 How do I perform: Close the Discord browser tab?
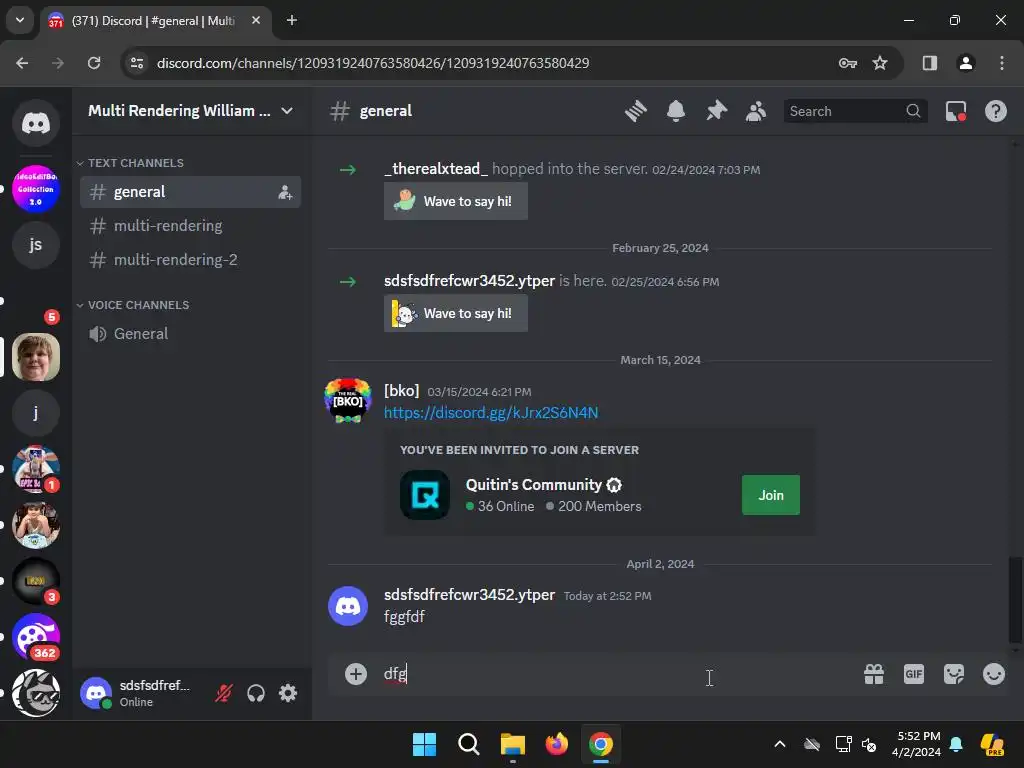256,21
